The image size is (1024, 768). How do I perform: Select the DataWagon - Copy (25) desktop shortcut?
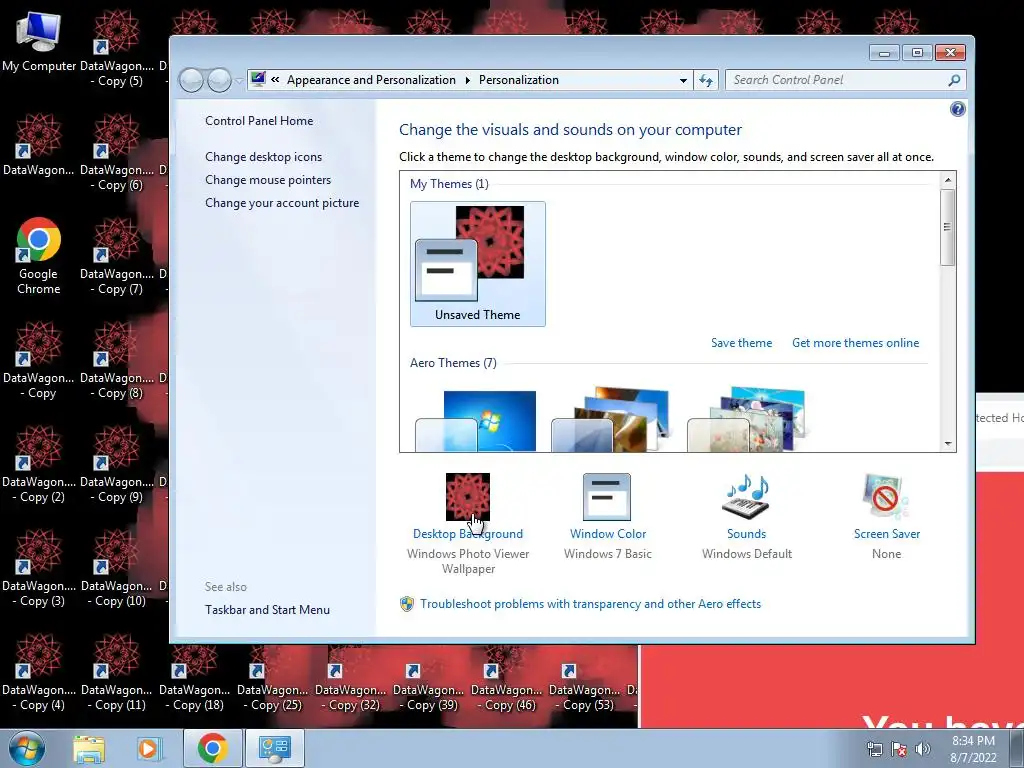point(272,679)
